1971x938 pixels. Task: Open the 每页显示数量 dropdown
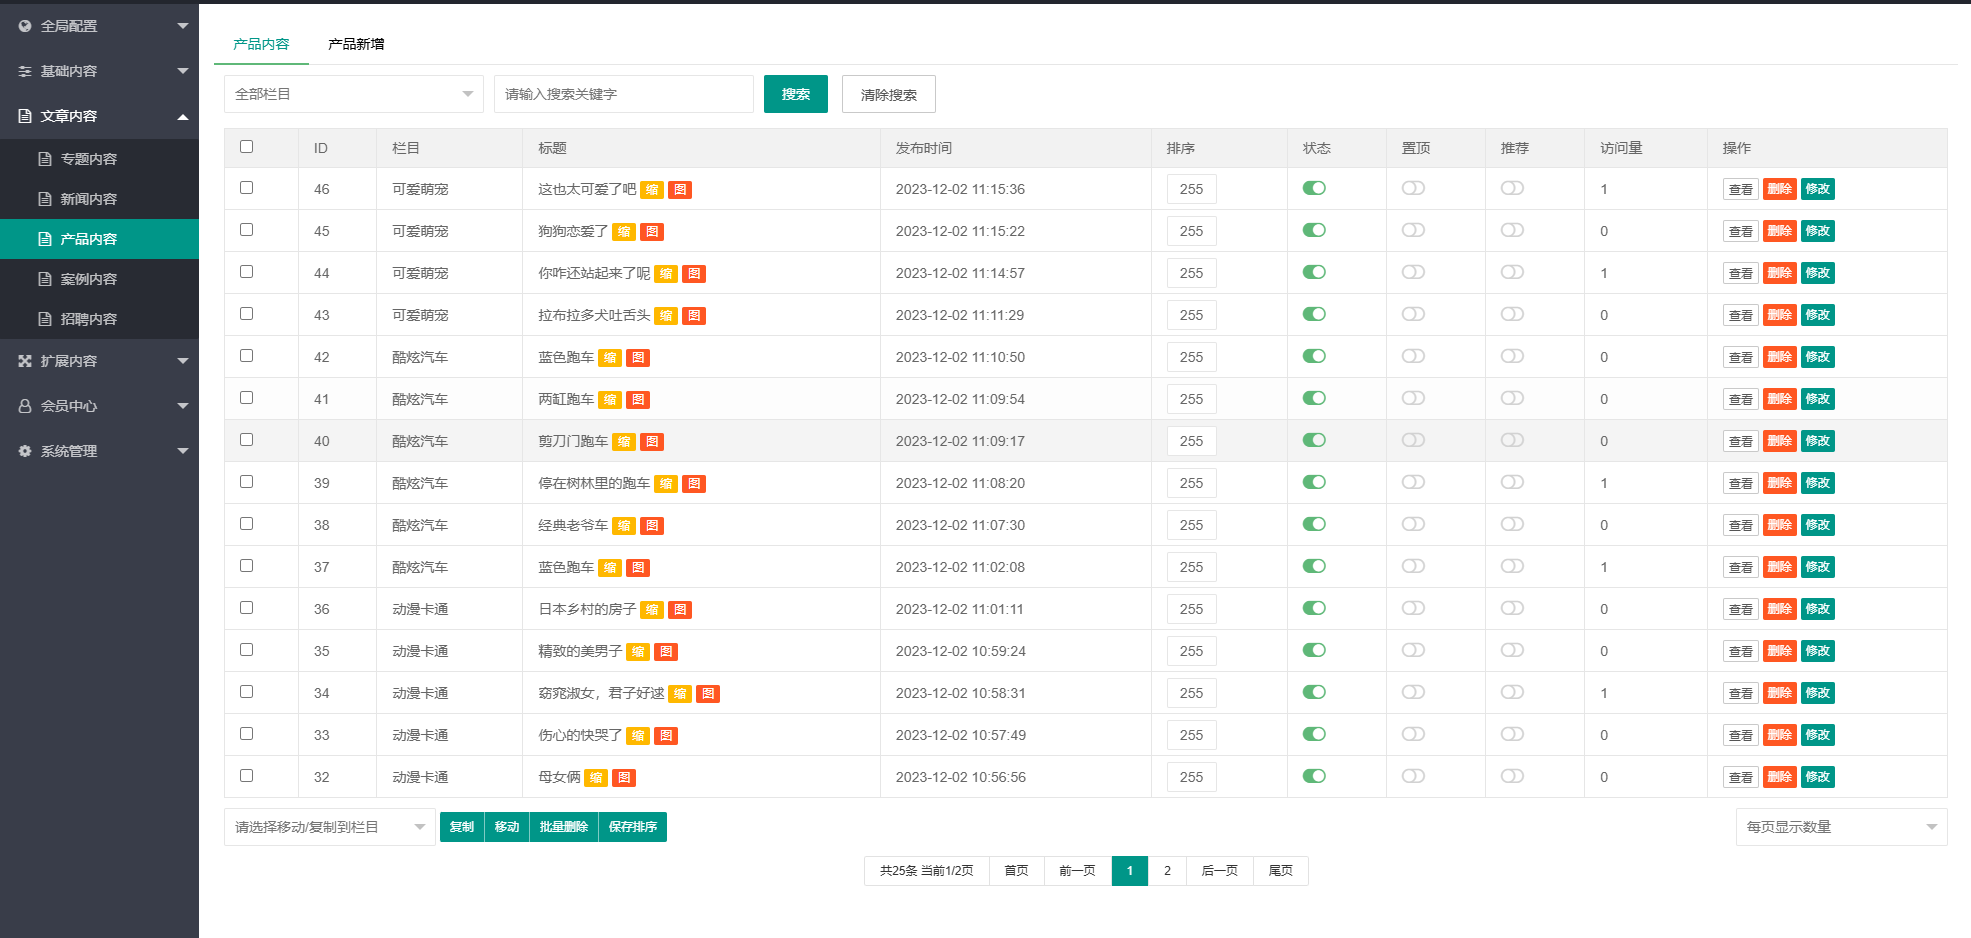click(1840, 827)
